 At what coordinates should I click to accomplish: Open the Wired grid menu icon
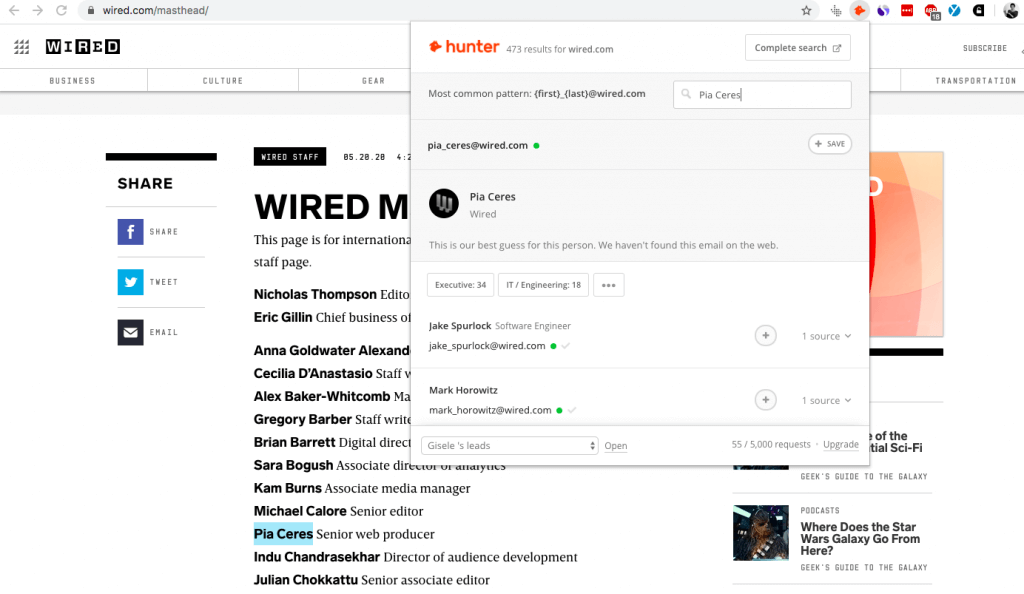tap(22, 46)
